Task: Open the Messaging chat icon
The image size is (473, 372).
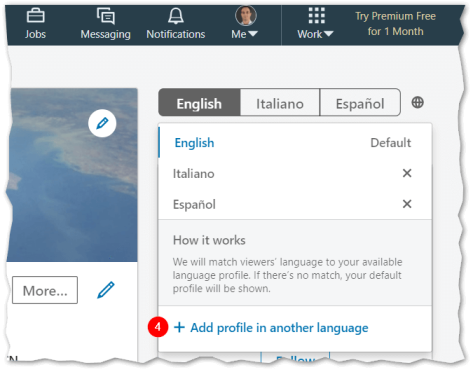Action: [106, 16]
